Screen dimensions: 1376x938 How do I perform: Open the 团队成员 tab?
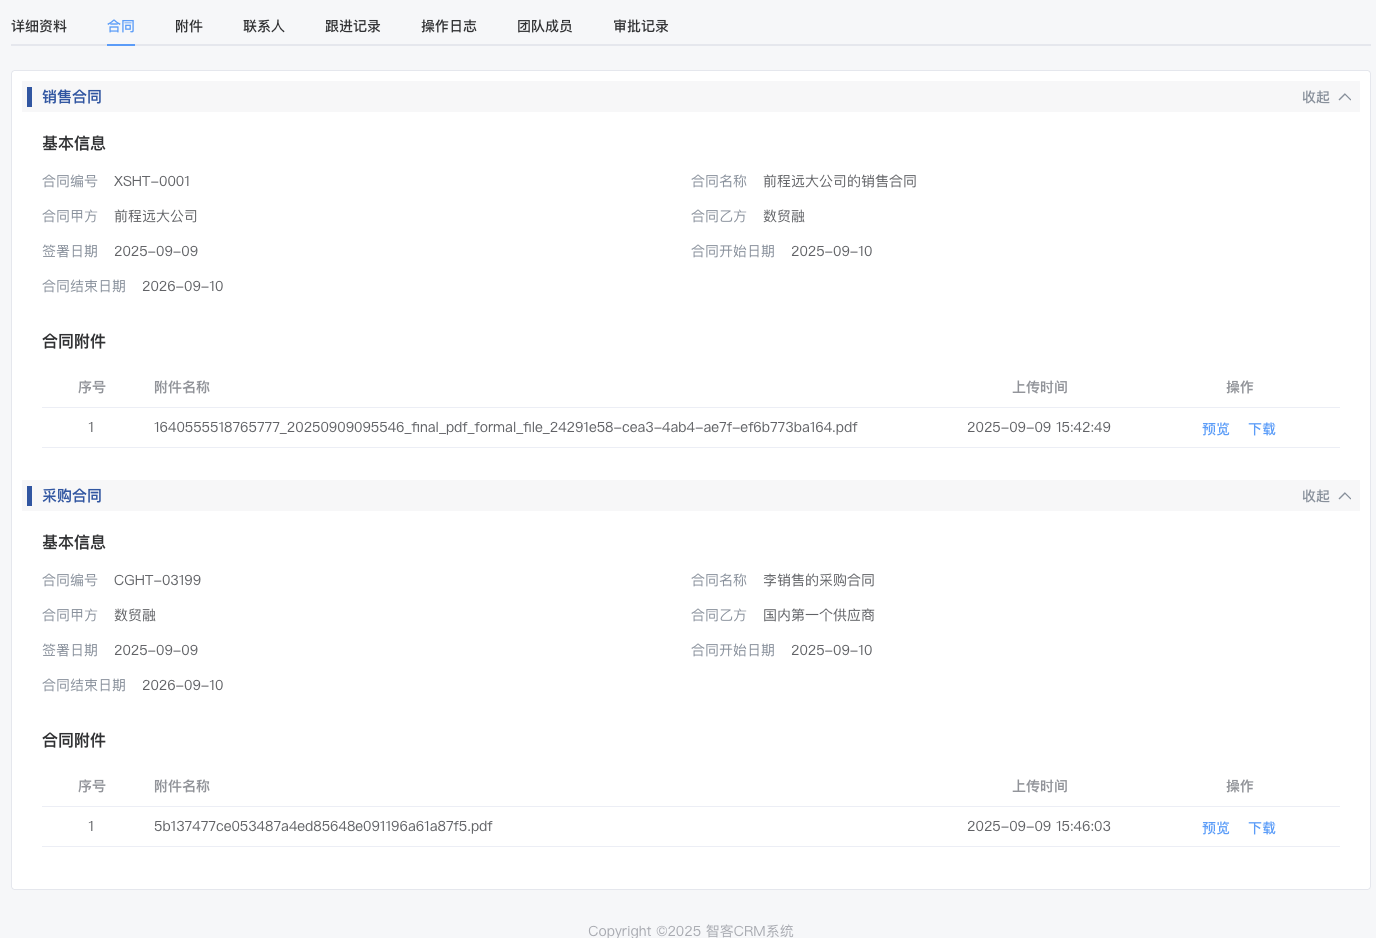[545, 26]
